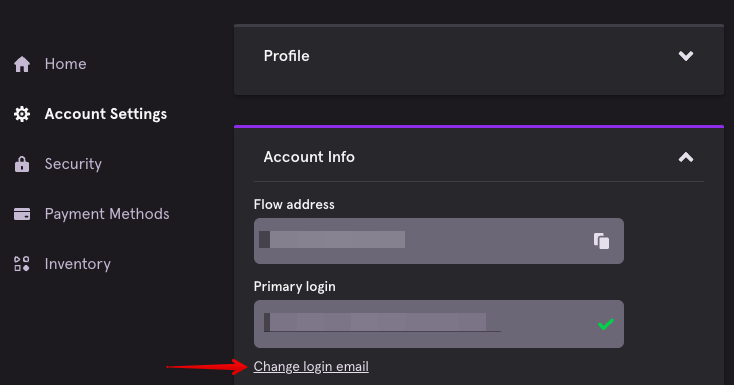Click the green checkmark in Primary login
734x385 pixels.
[606, 324]
